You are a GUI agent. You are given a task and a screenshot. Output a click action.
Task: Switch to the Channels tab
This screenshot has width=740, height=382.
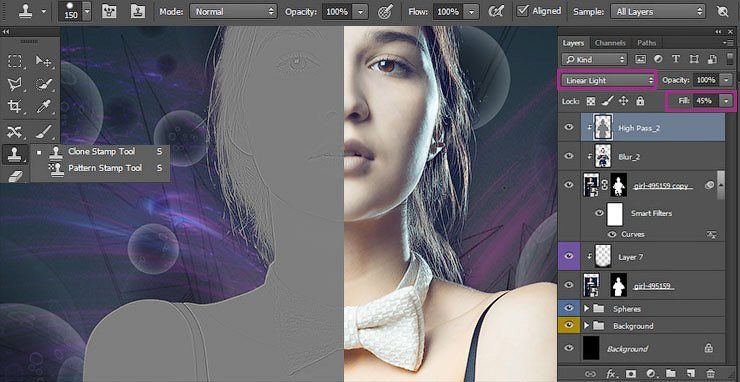(610, 43)
